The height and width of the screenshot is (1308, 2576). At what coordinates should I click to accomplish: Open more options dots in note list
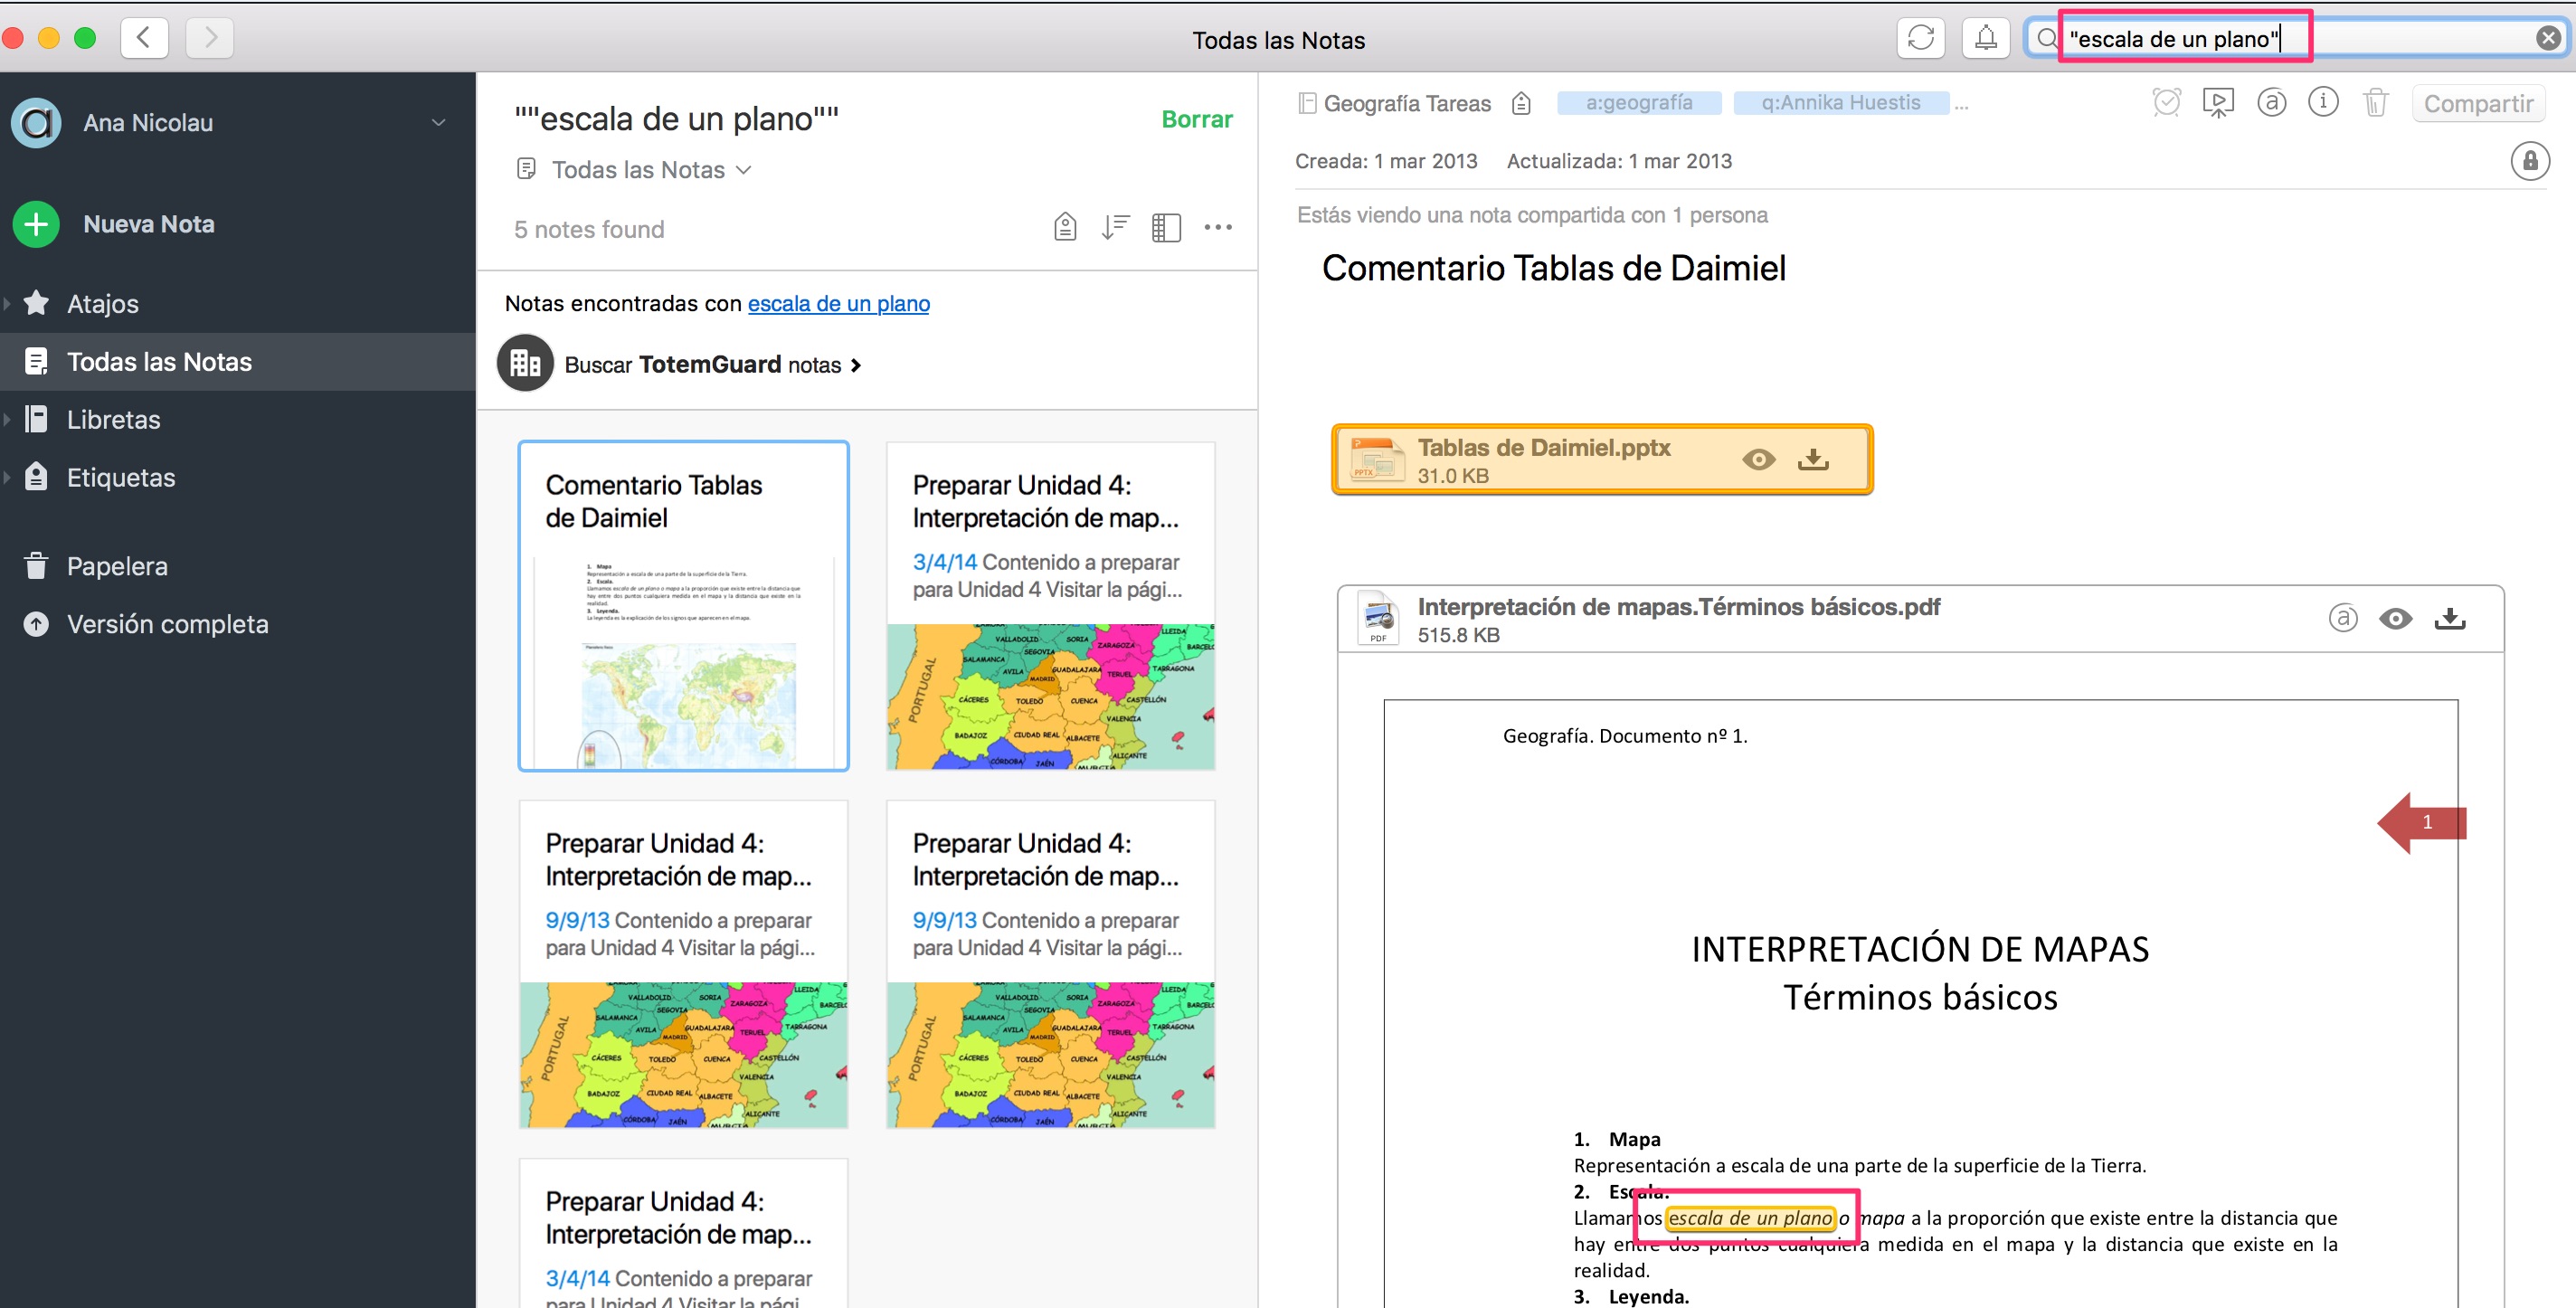1217,227
